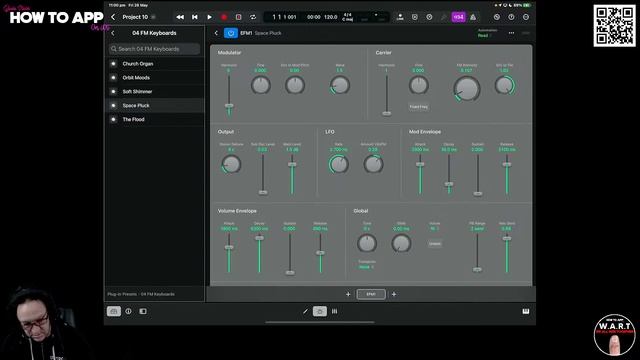Click the Global Tune knob
640x360 pixels.
point(367,243)
